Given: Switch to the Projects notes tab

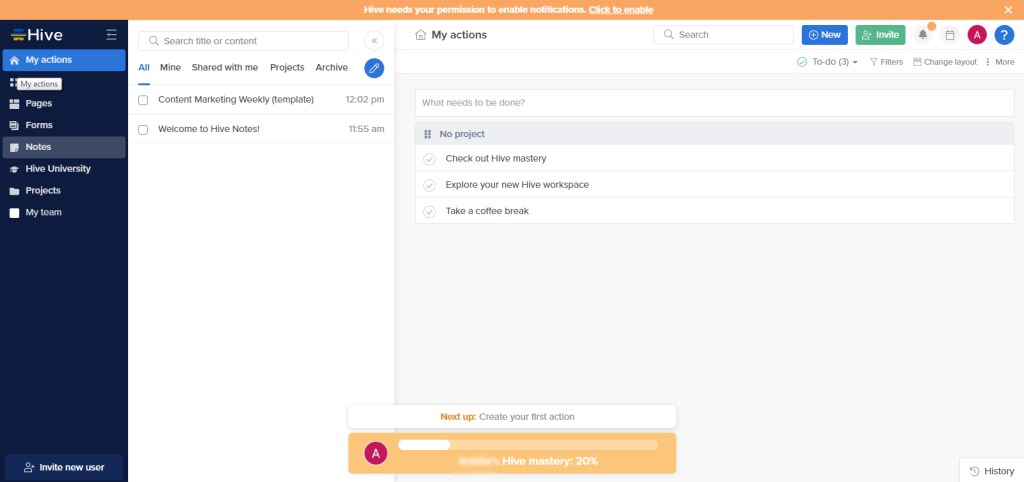Looking at the screenshot, I should [287, 67].
